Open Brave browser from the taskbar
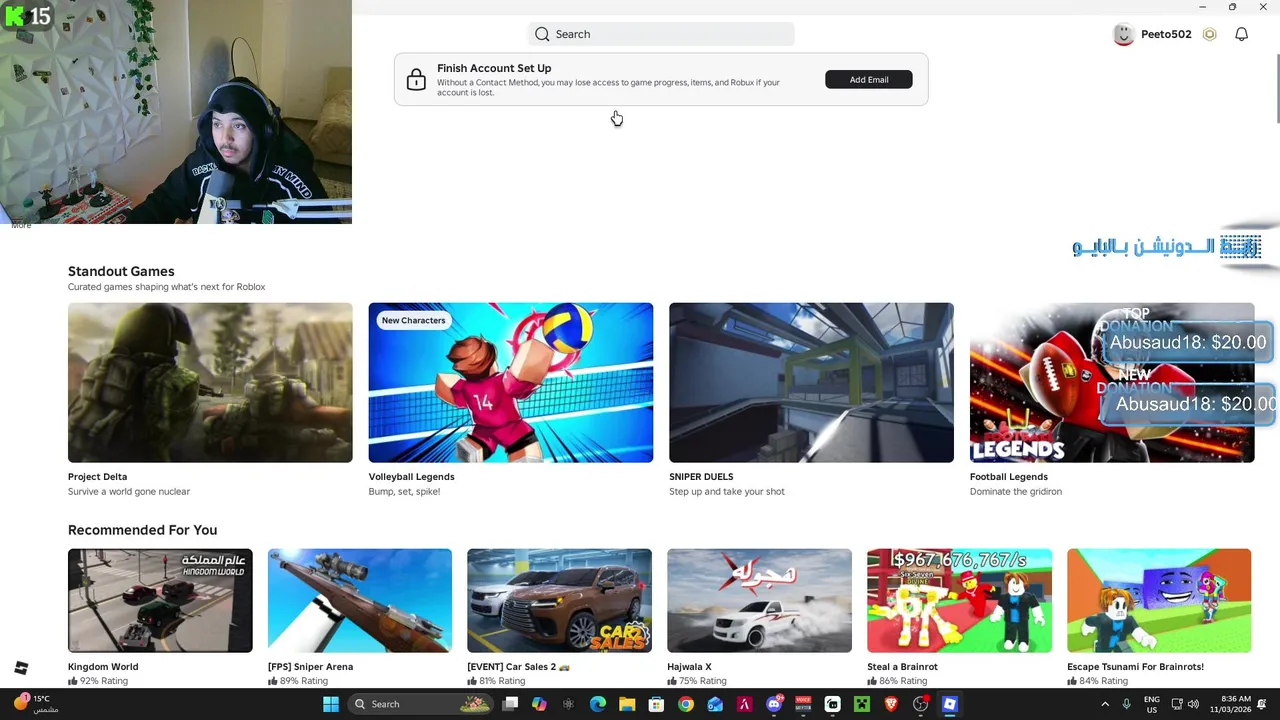 point(891,704)
